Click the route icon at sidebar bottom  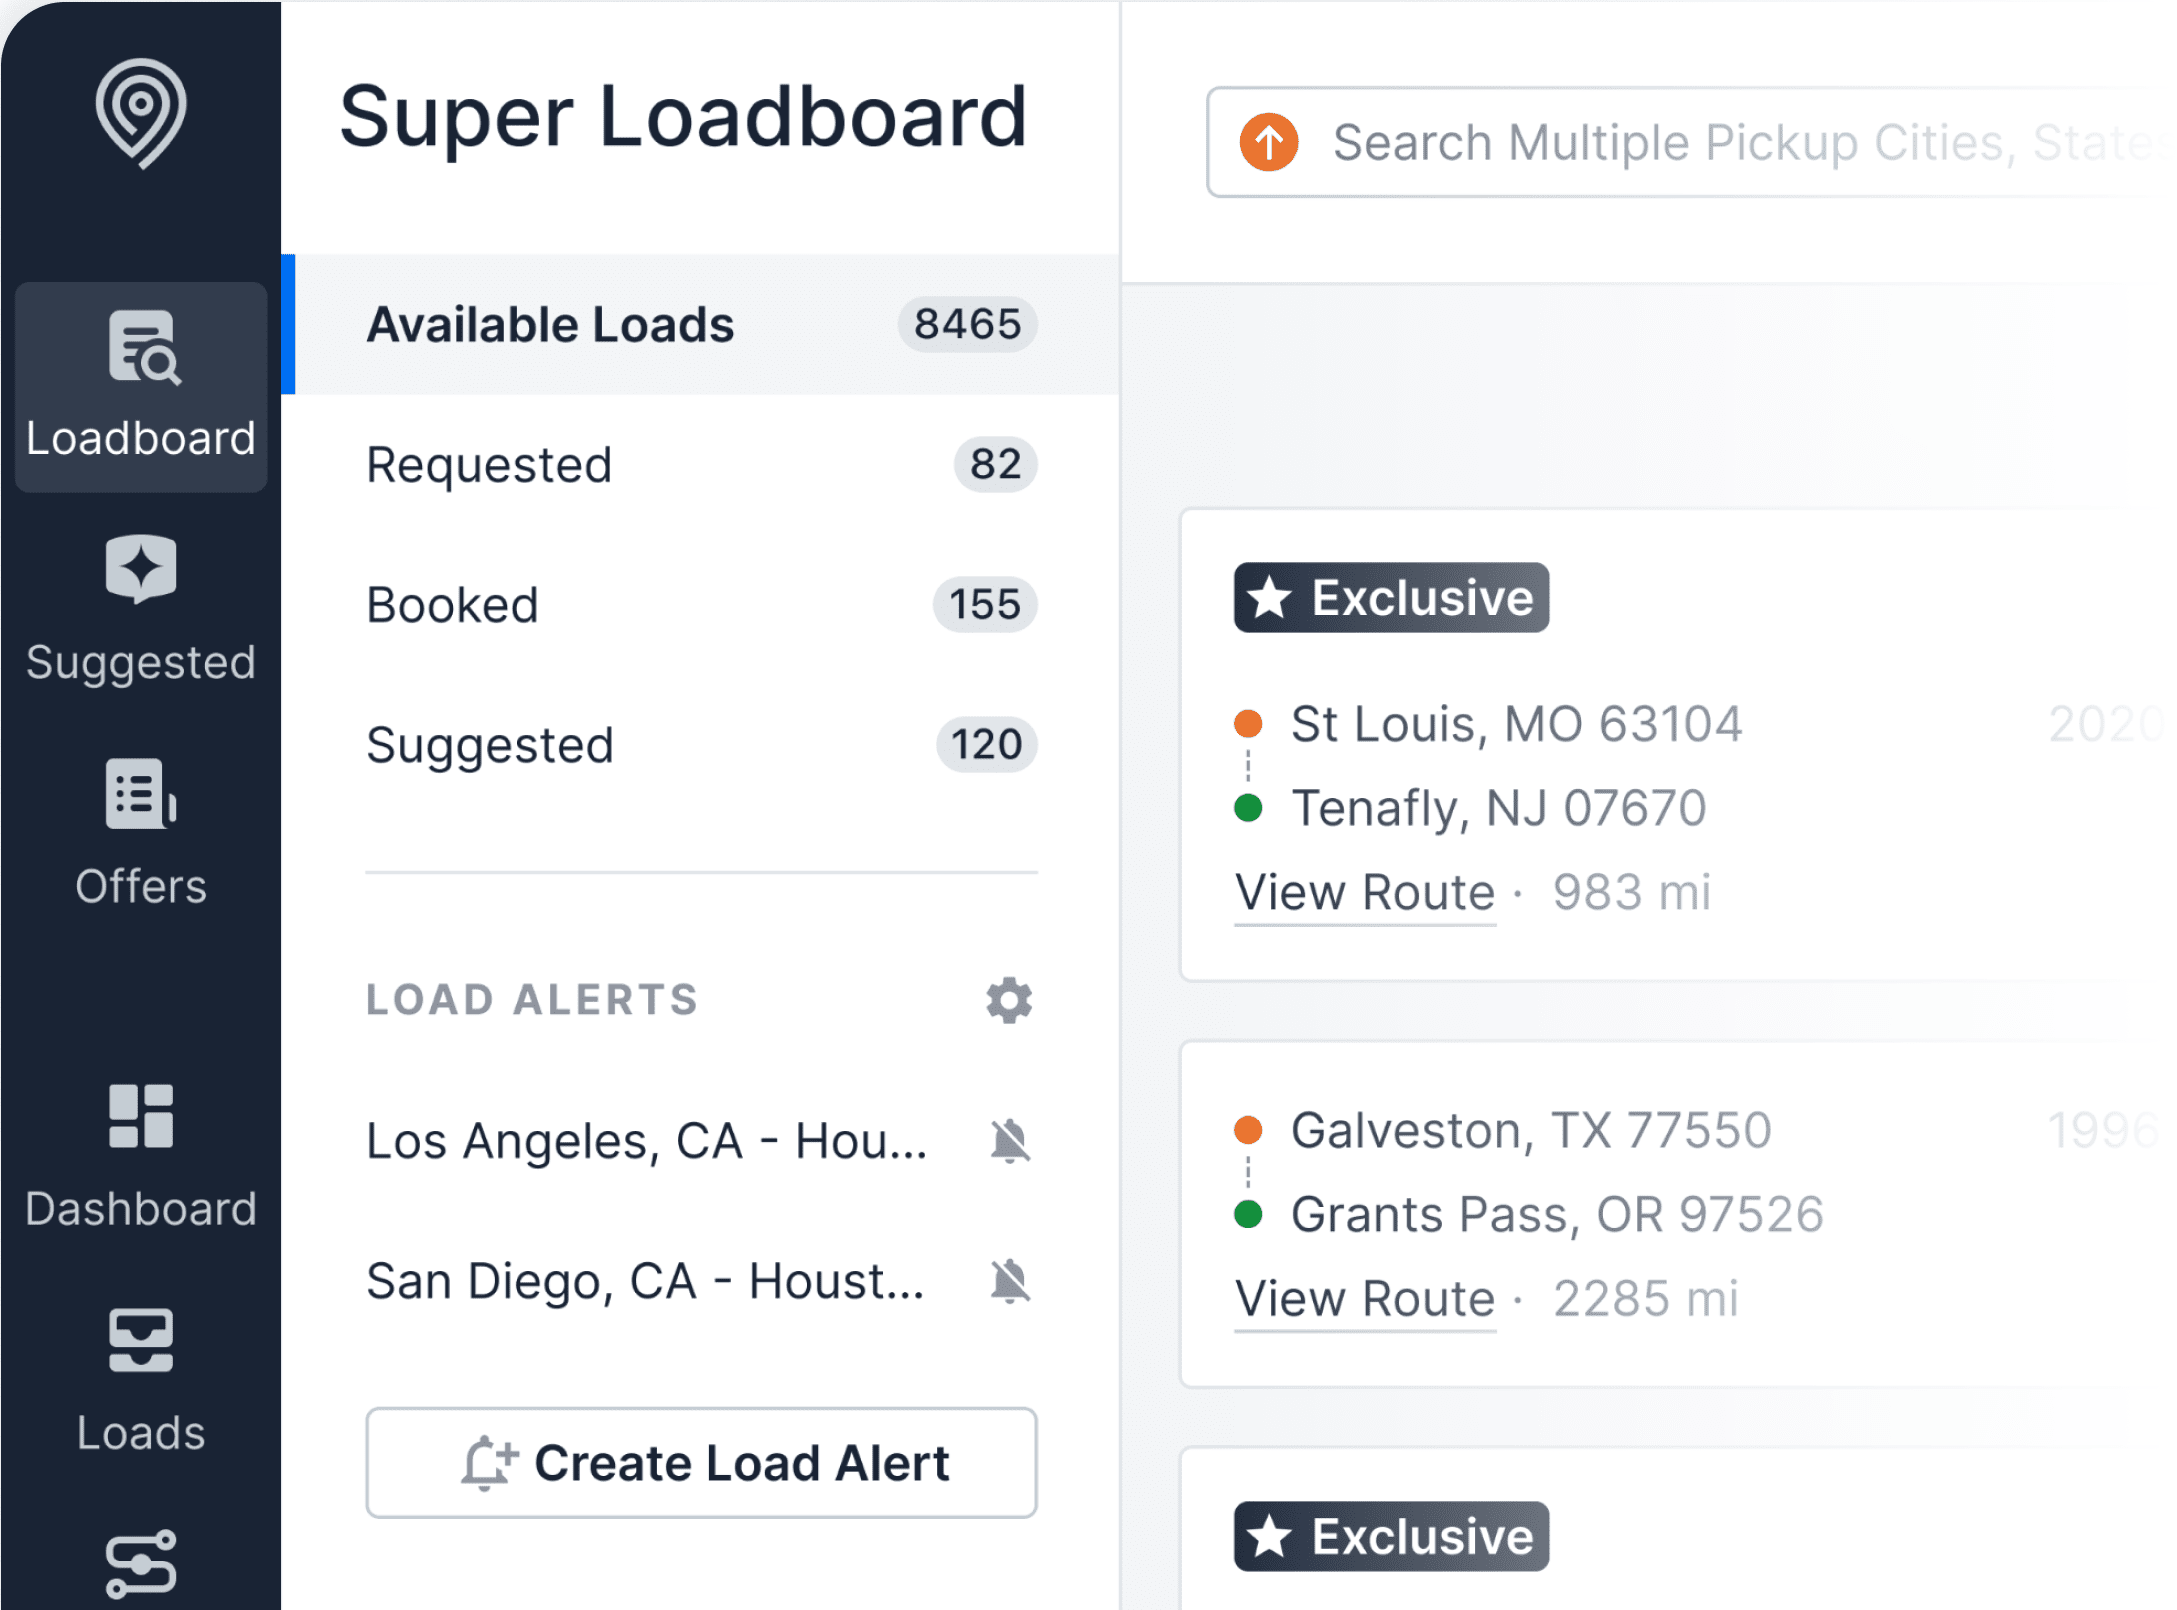(140, 1562)
